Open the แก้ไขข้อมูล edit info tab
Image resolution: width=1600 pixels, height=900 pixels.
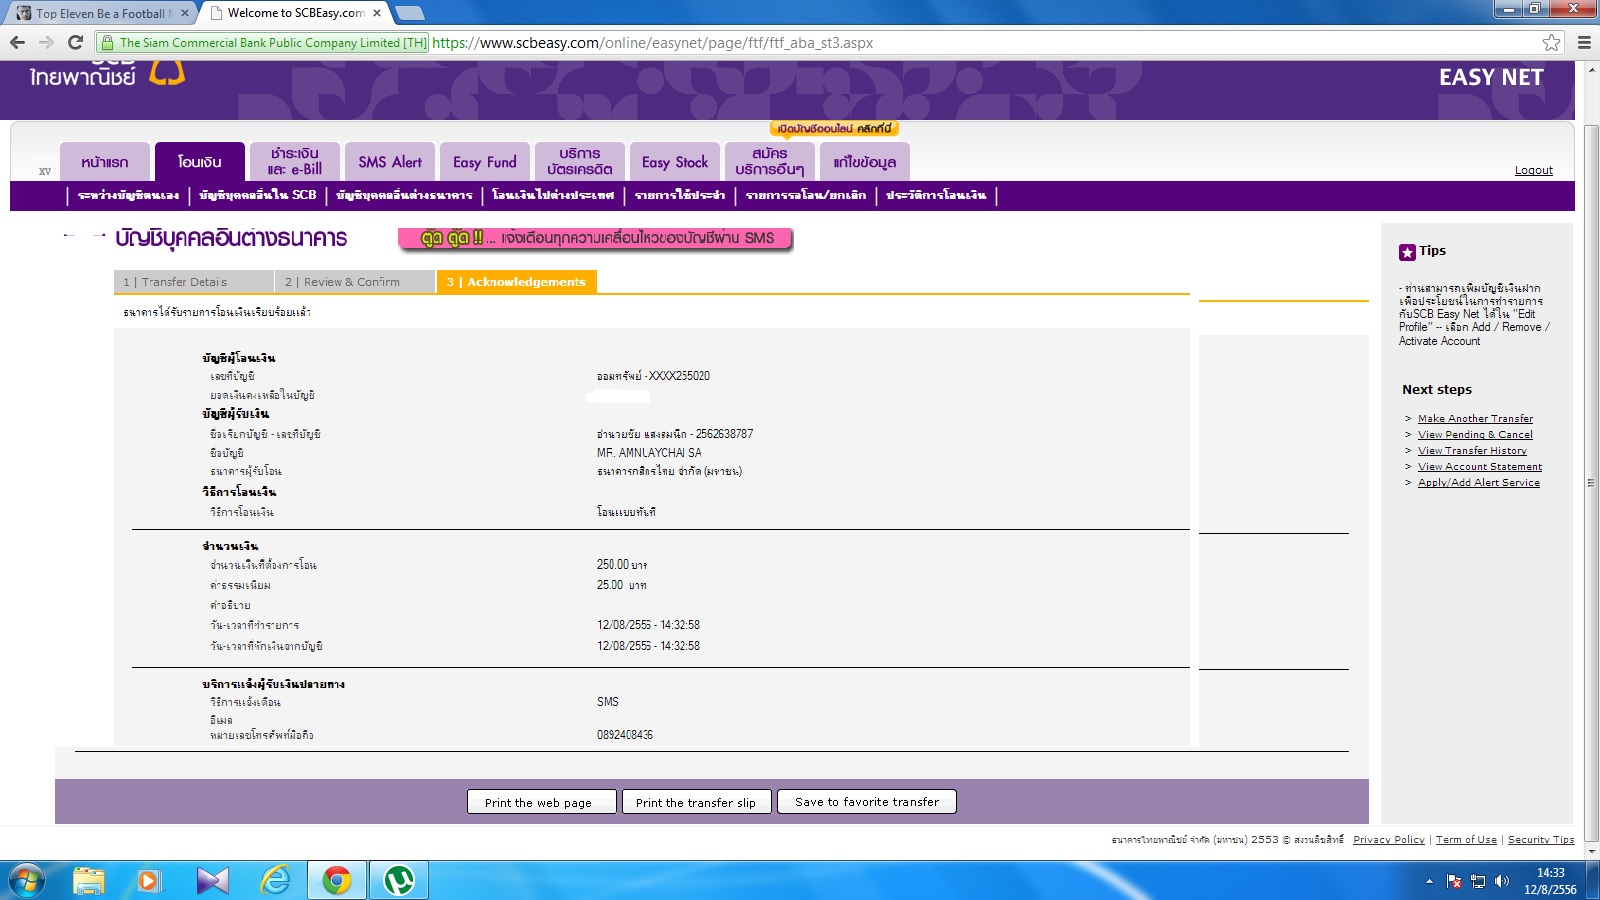(x=865, y=162)
